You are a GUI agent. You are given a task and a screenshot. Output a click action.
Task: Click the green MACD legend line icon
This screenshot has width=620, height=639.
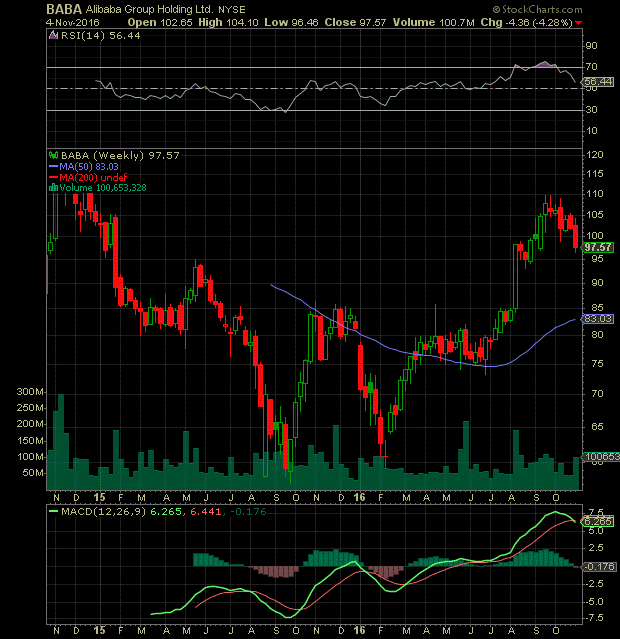point(53,512)
